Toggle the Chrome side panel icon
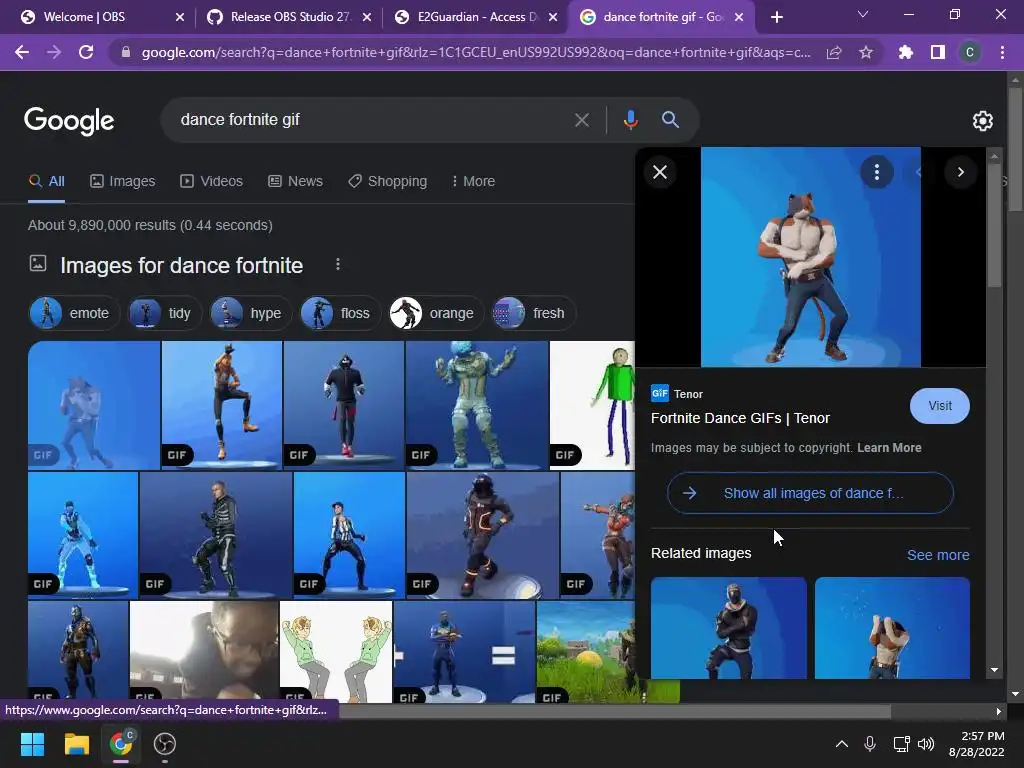The width and height of the screenshot is (1024, 768). [x=938, y=52]
